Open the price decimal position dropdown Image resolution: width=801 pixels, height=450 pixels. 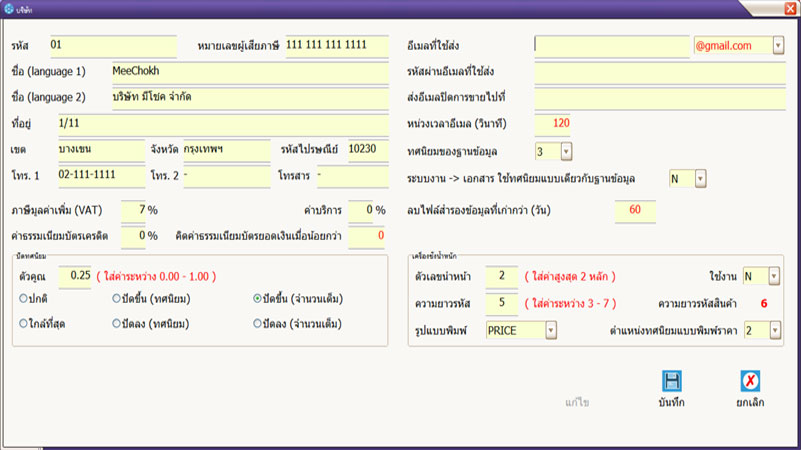tap(774, 330)
